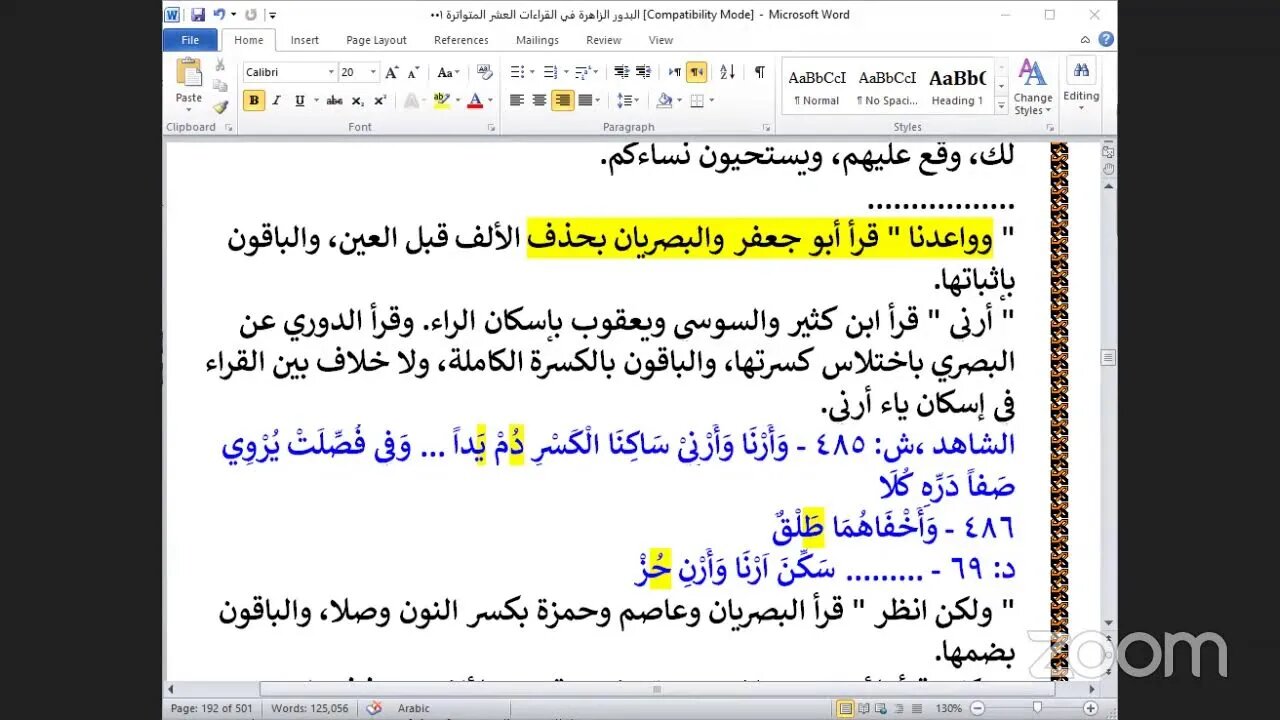Switch to the Review tab
Image resolution: width=1280 pixels, height=720 pixels.
click(x=604, y=40)
